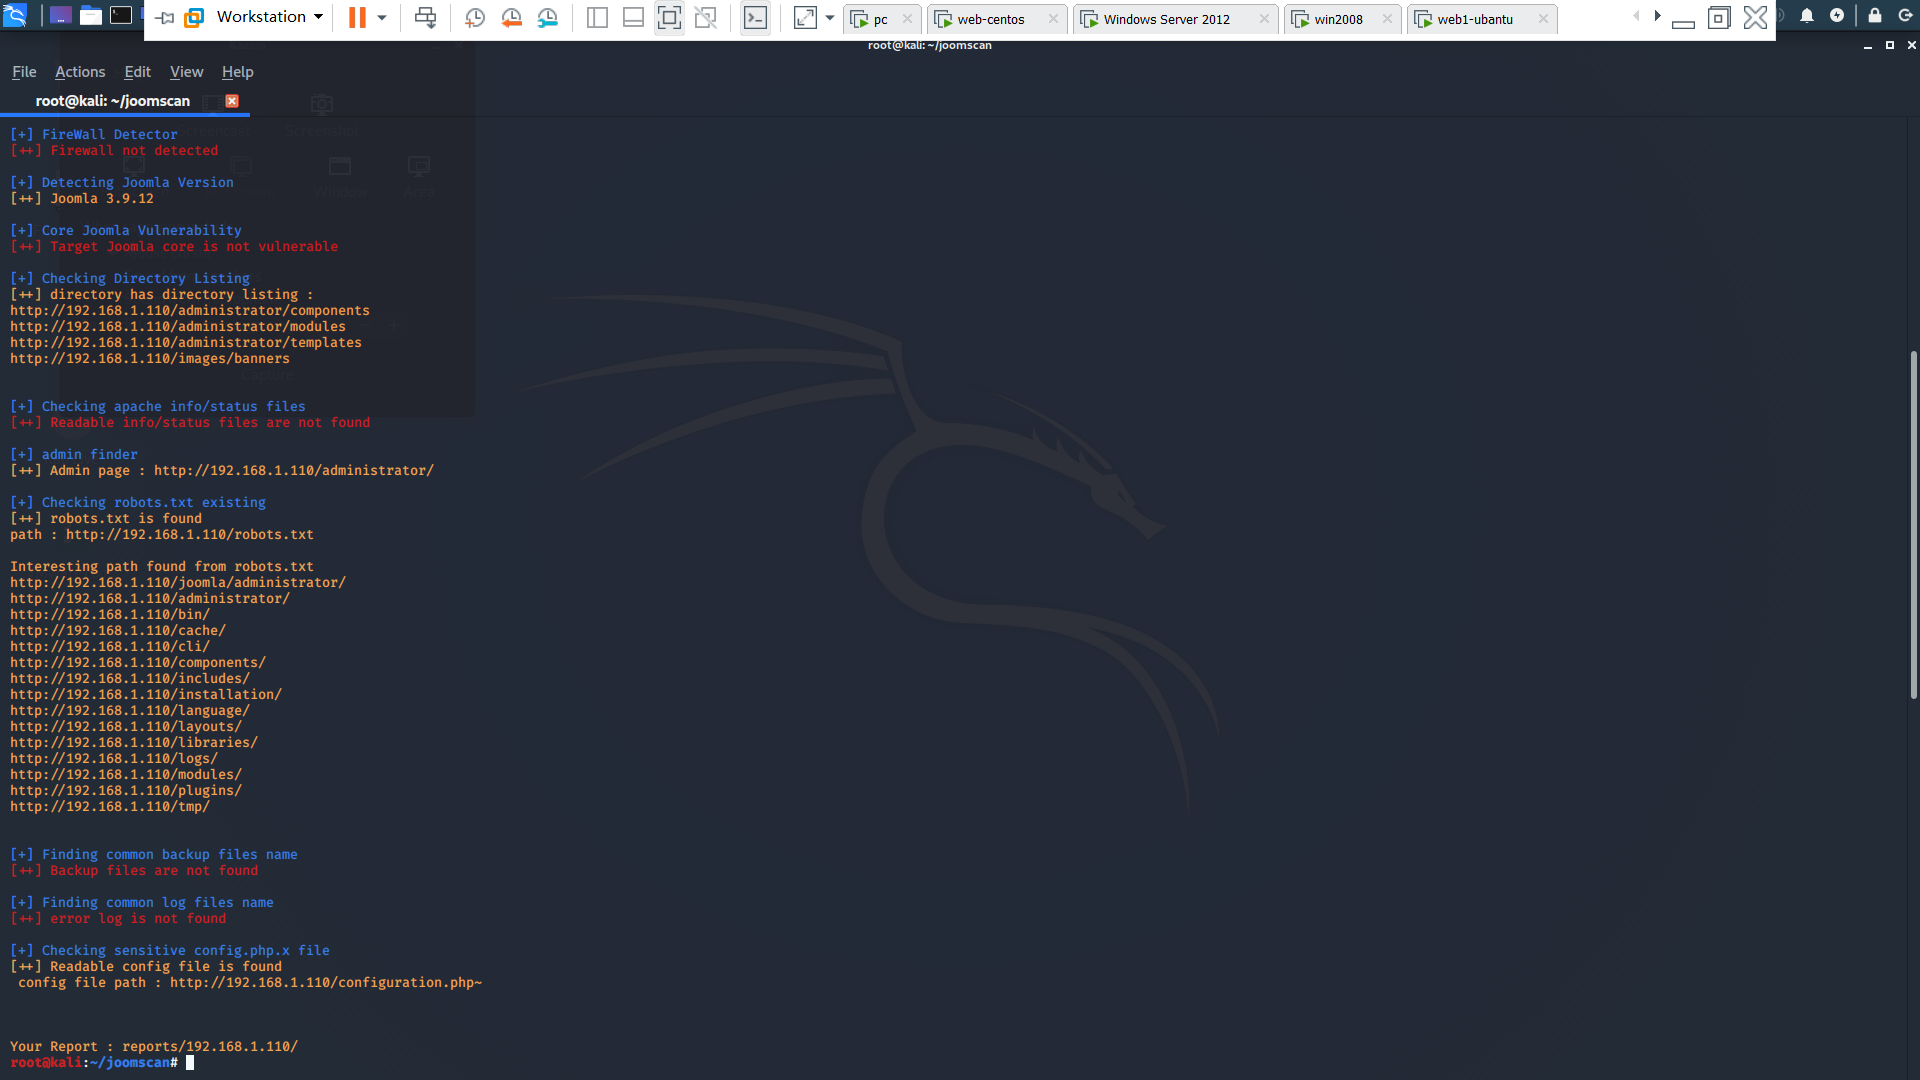Click the stretch guest display icon
The height and width of the screenshot is (1080, 1920).
click(805, 17)
